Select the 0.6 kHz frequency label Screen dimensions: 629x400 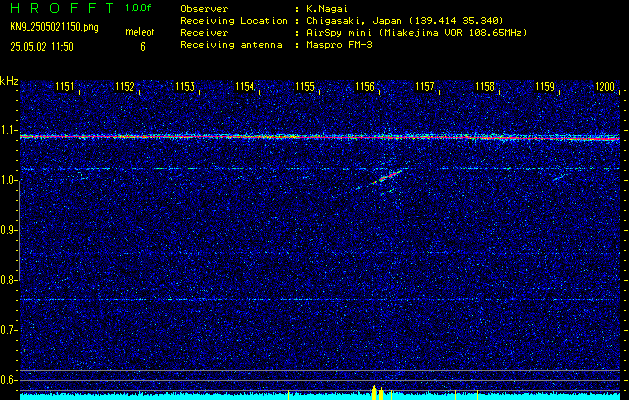[7, 380]
